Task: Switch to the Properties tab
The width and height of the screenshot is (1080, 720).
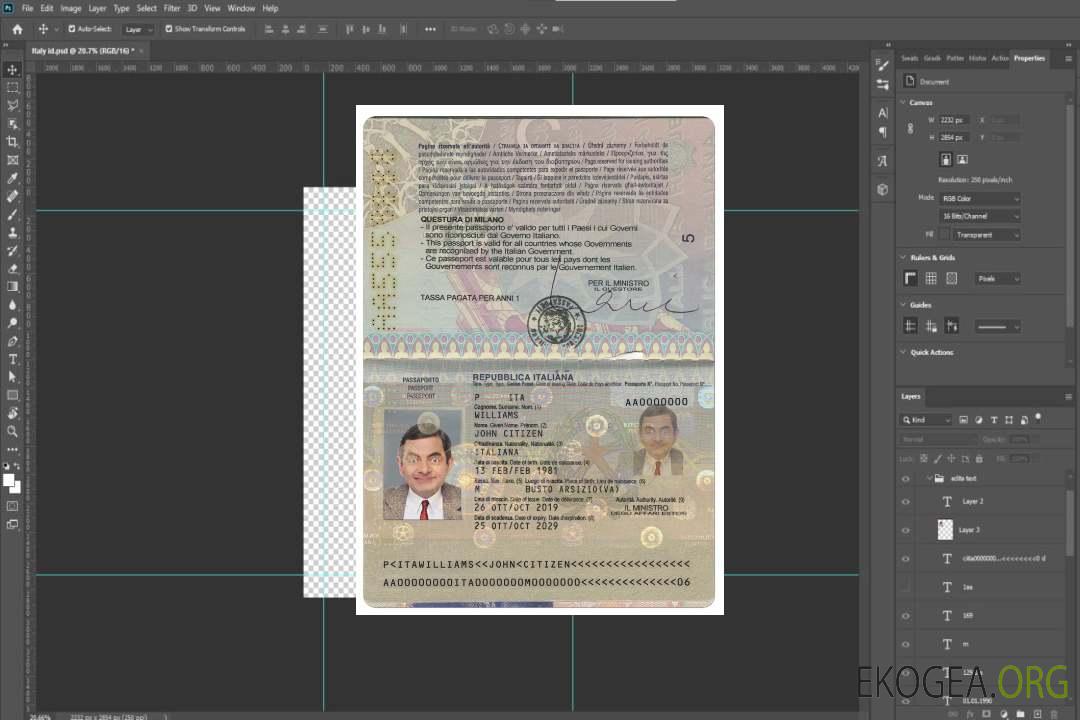Action: (x=1029, y=59)
